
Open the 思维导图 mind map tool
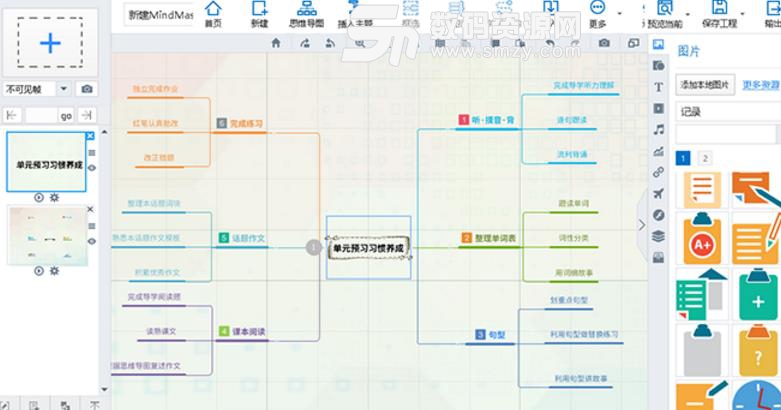click(x=306, y=14)
